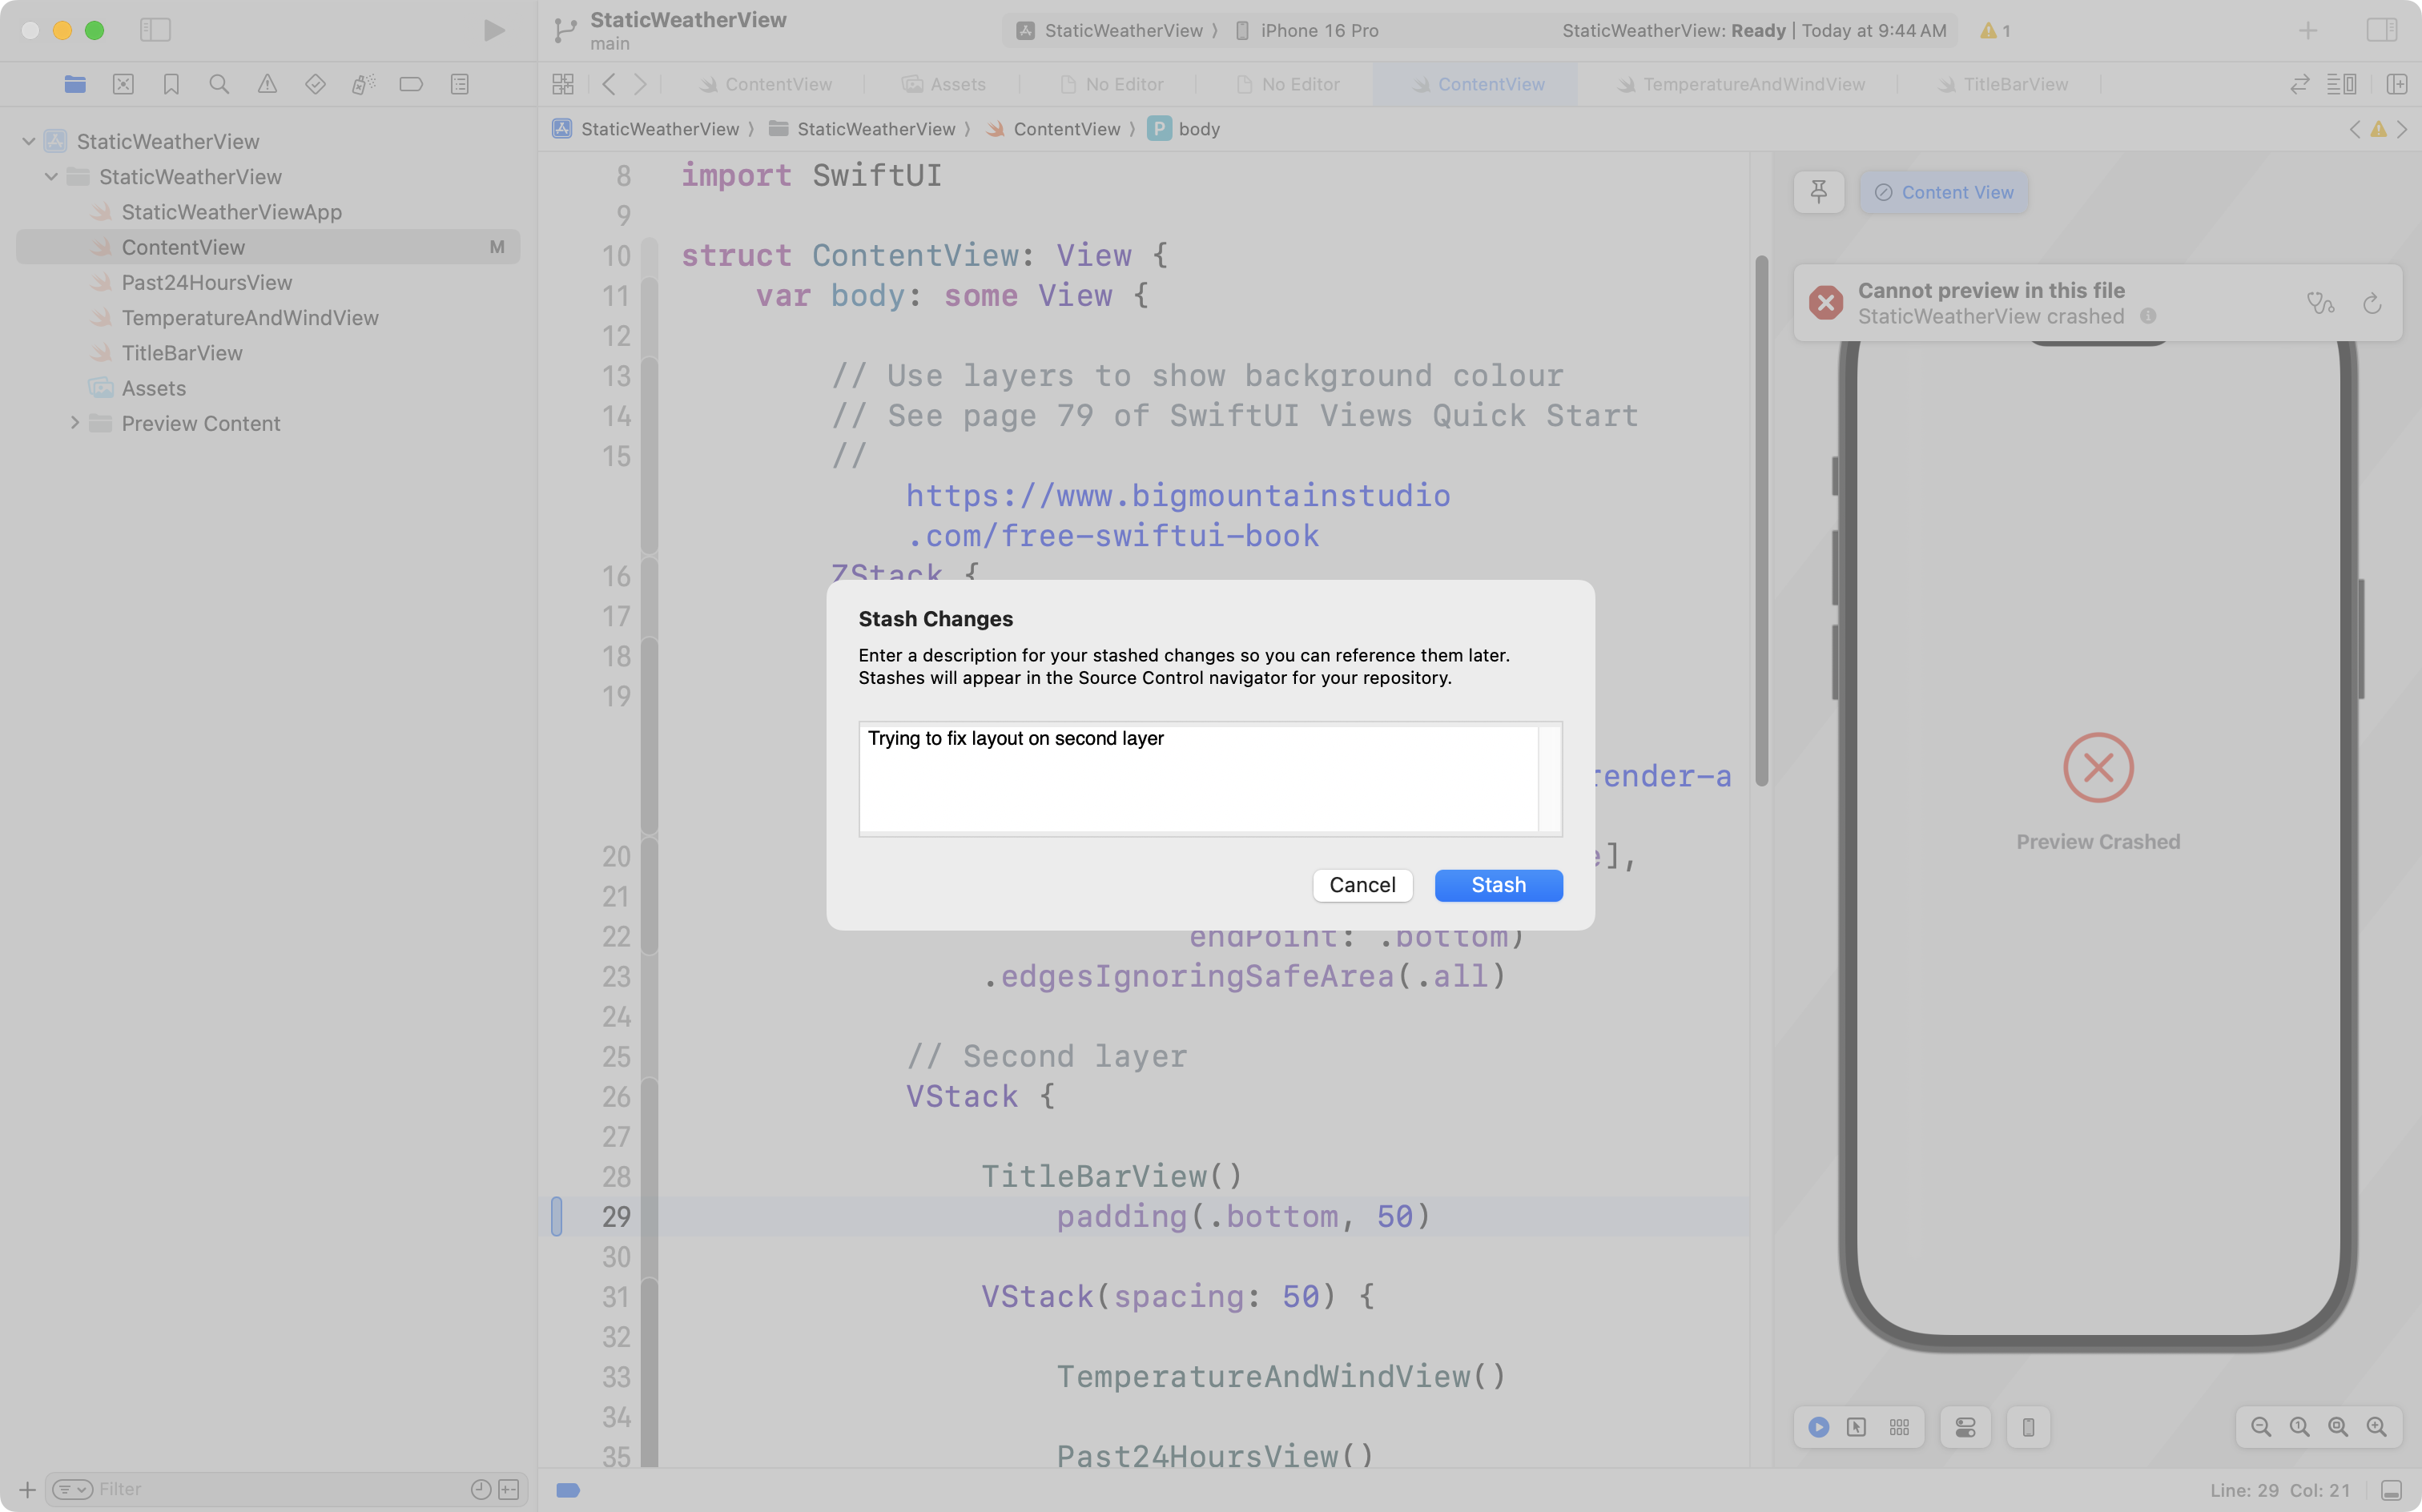Toggle live preview mode button
The width and height of the screenshot is (2422, 1512).
click(1818, 1427)
